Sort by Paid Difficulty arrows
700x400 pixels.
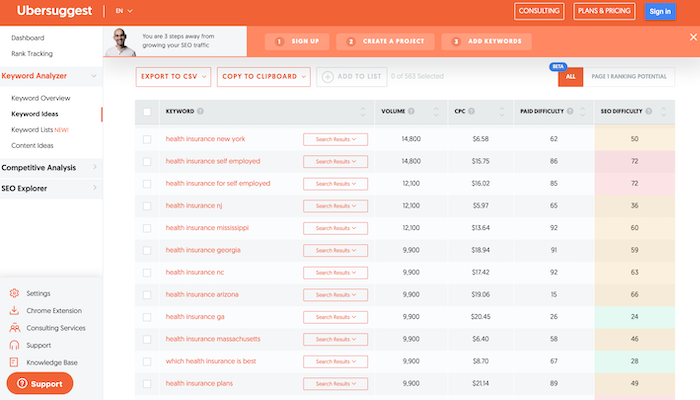pos(583,112)
